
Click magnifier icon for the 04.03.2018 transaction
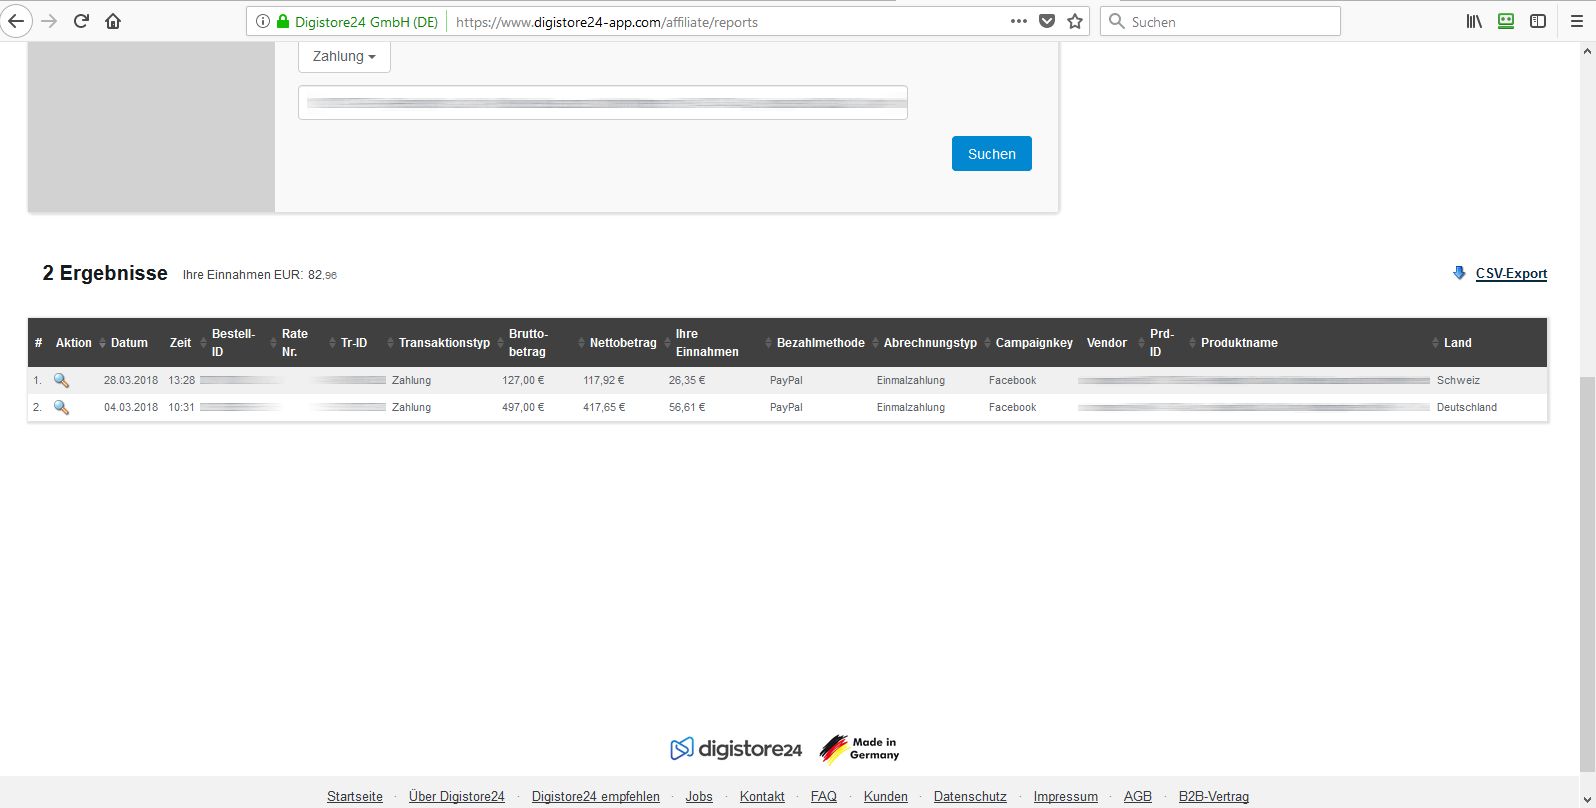click(61, 408)
